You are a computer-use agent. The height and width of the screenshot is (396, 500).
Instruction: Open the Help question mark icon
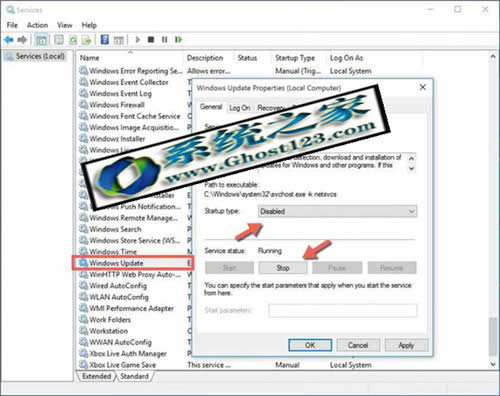click(105, 40)
